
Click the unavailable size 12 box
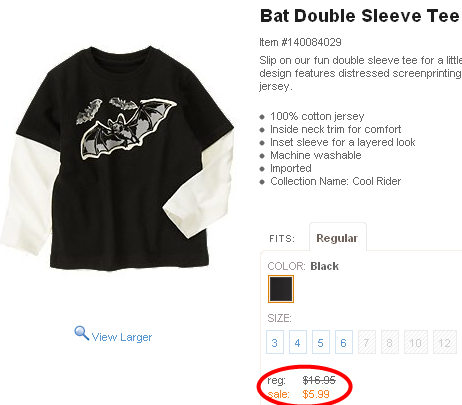(x=445, y=342)
